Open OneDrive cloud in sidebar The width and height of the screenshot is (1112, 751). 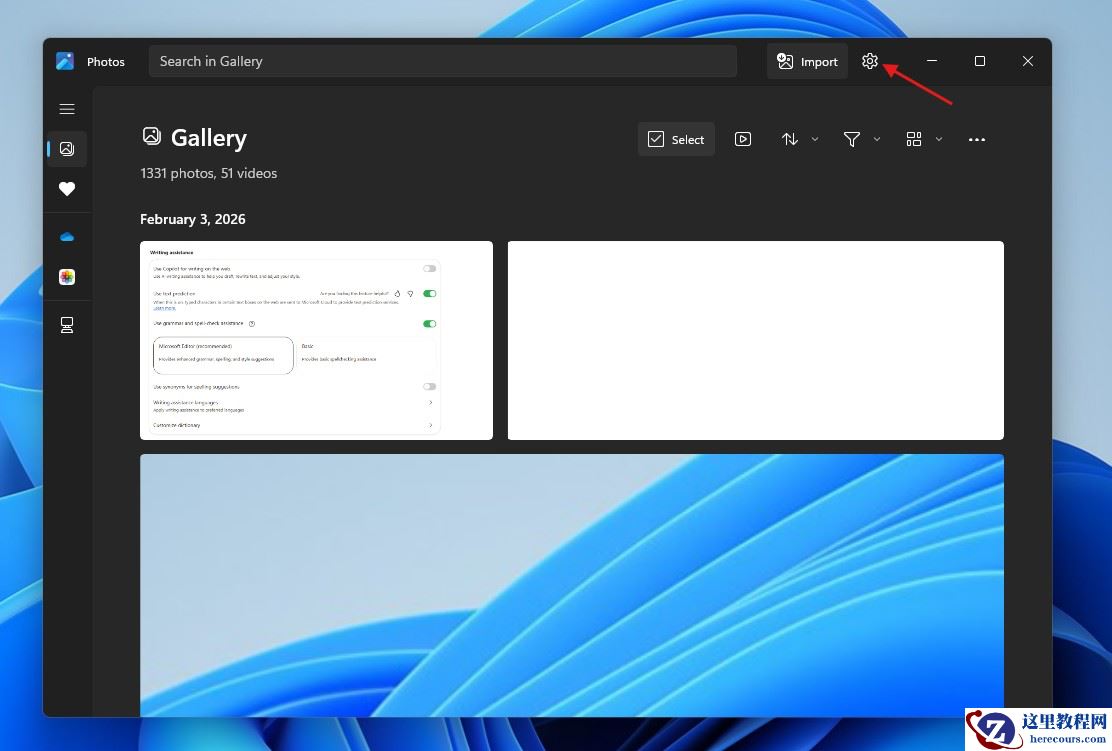click(67, 237)
